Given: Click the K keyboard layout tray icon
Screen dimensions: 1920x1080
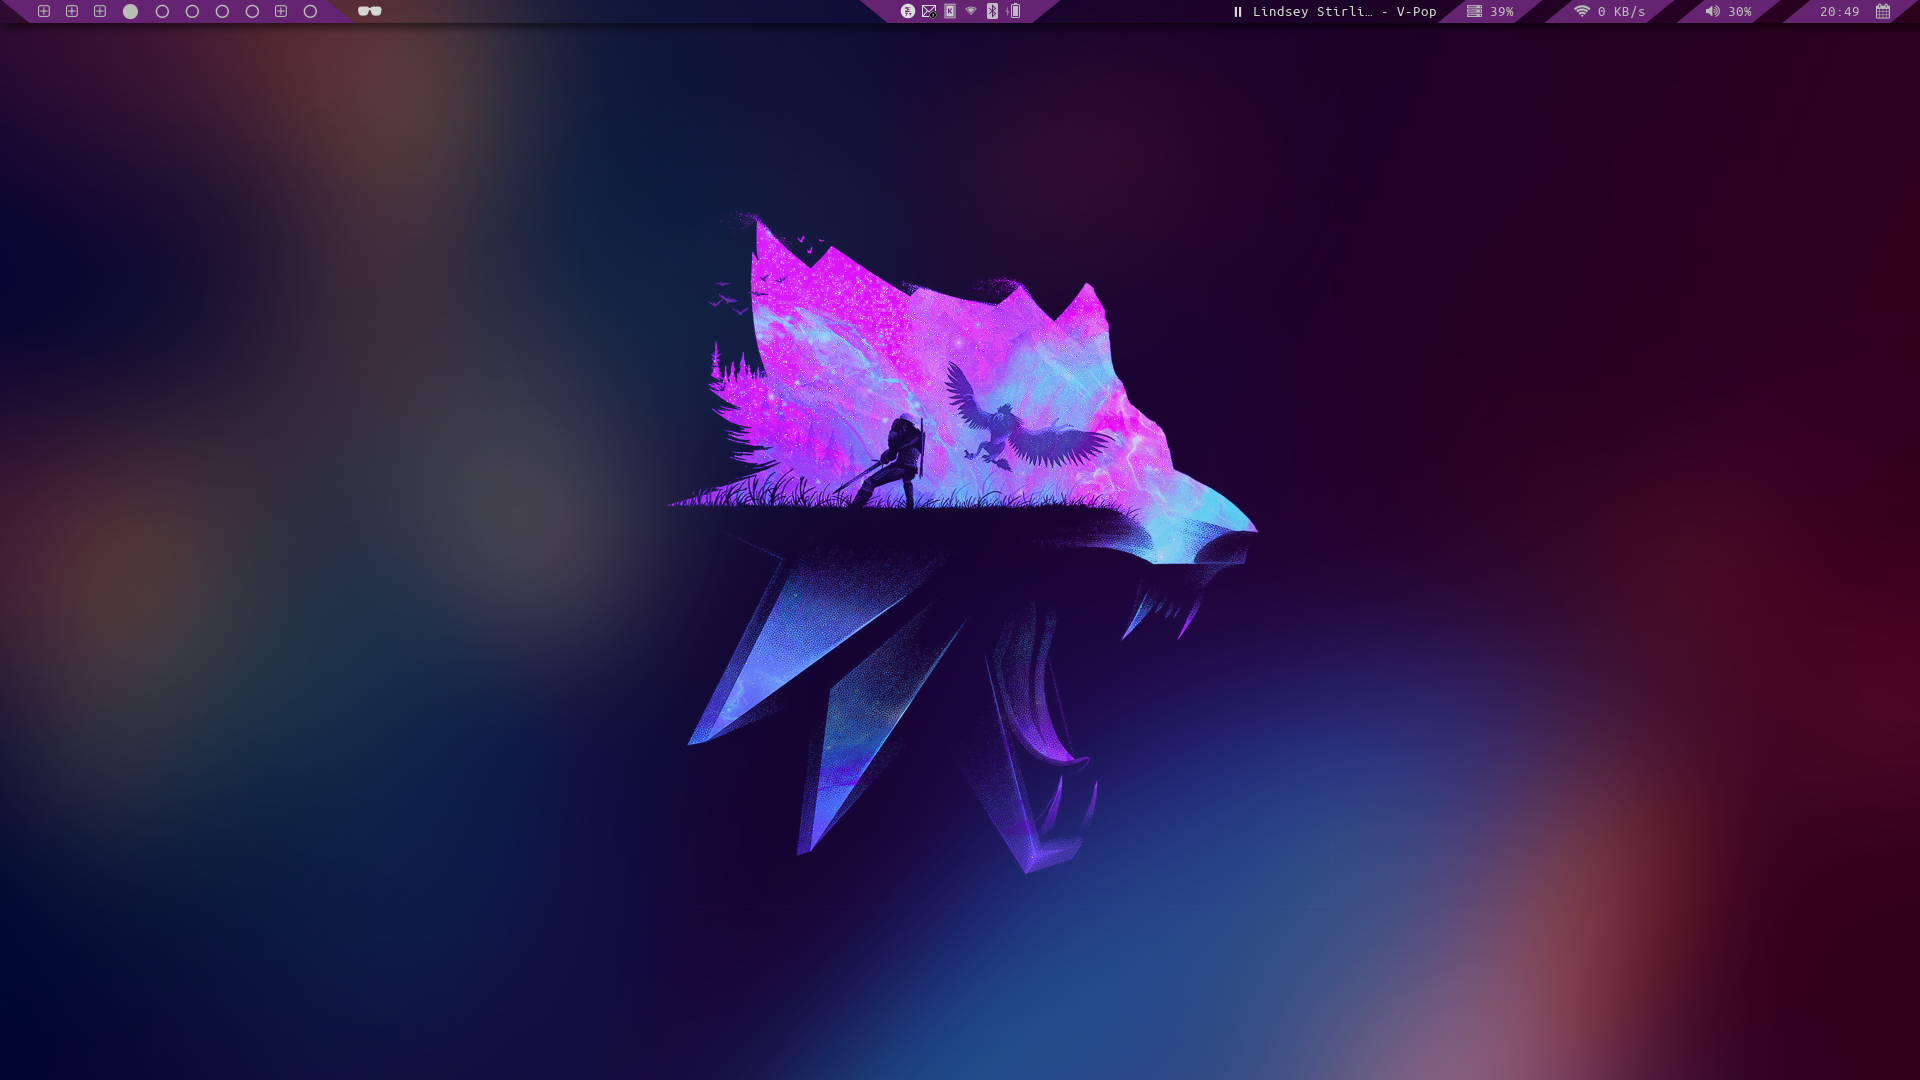Looking at the screenshot, I should tap(950, 12).
